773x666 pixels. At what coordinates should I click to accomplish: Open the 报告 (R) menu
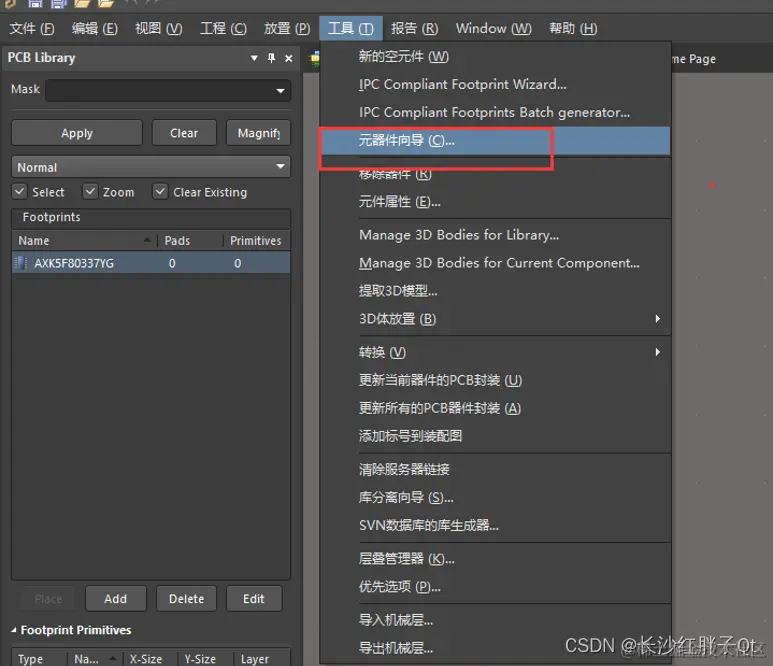[415, 29]
